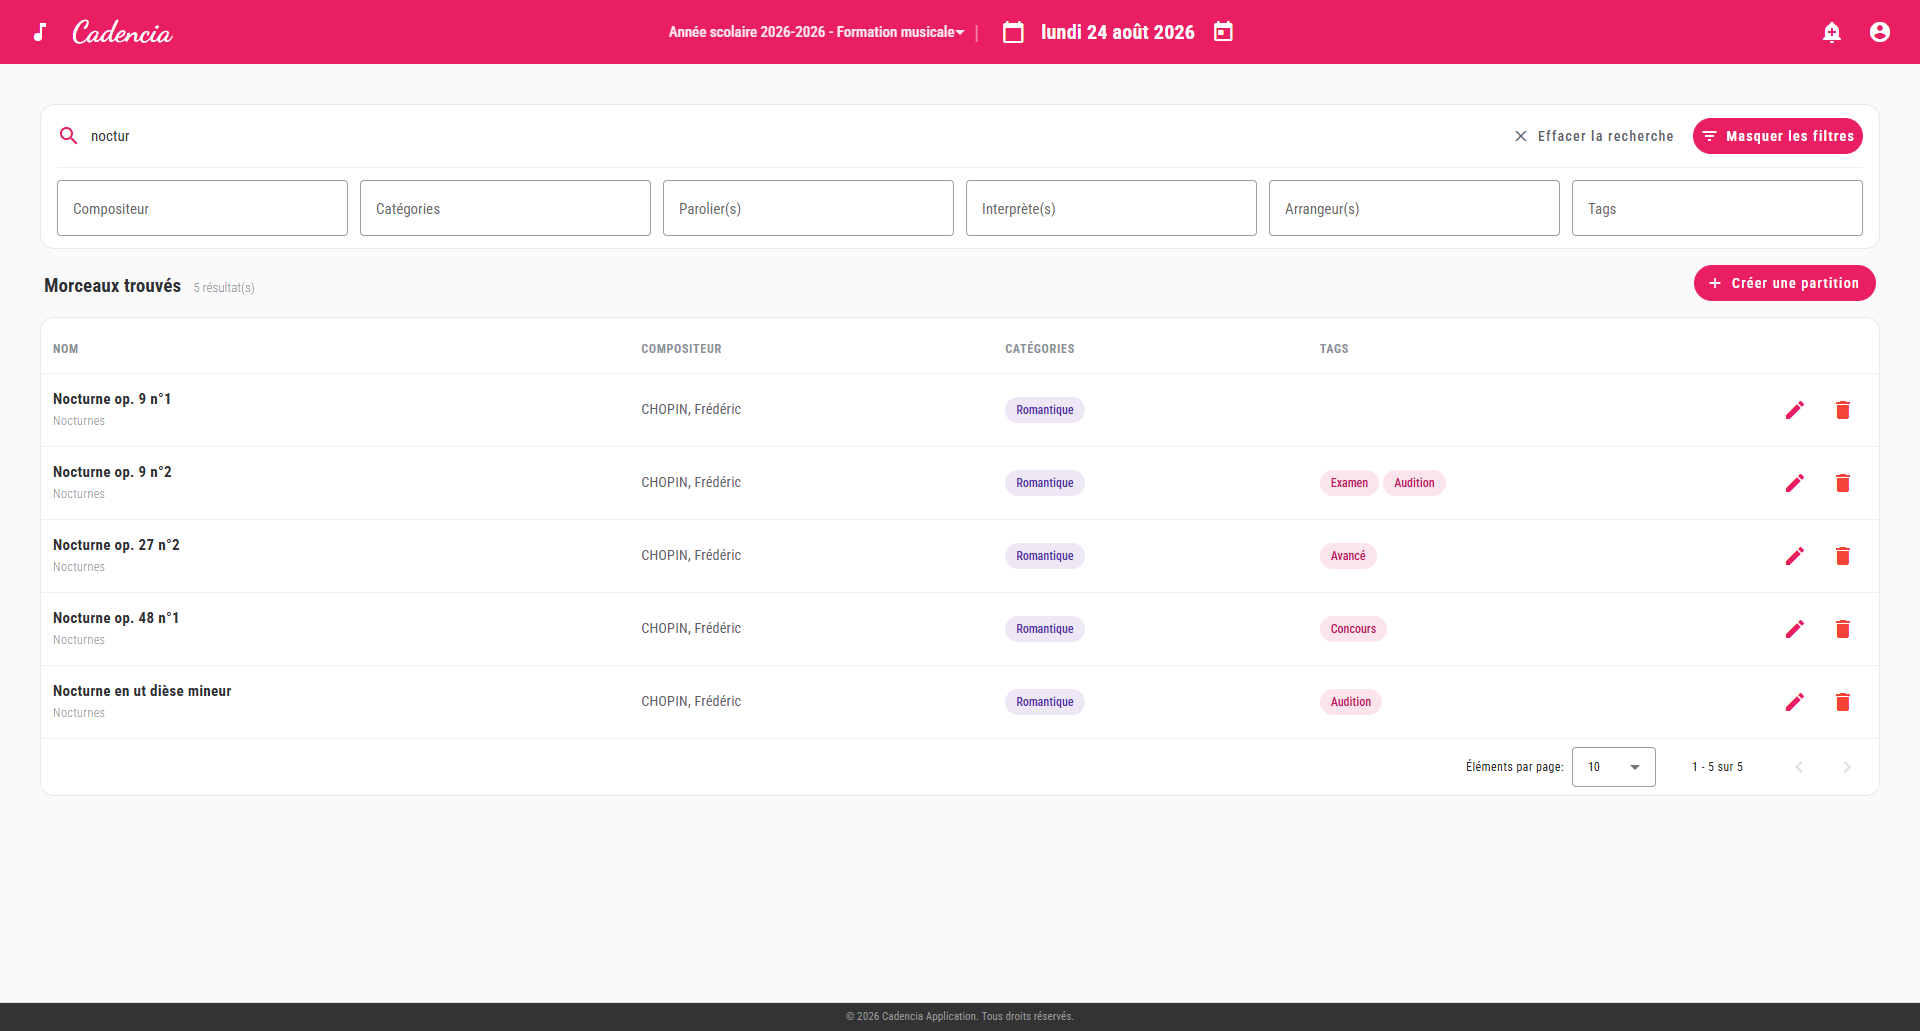Open the notifications bell icon
Image resolution: width=1920 pixels, height=1031 pixels.
point(1832,32)
